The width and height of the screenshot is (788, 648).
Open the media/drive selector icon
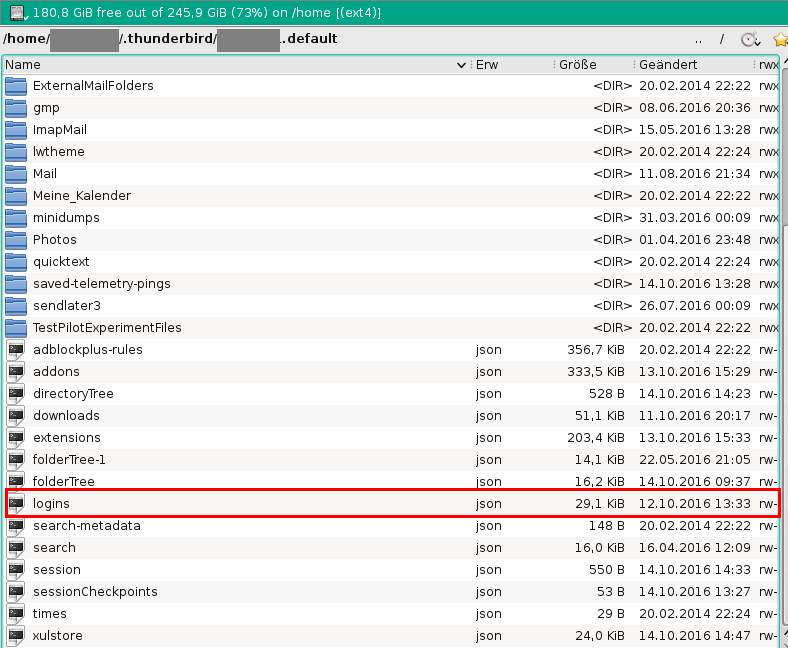tap(19, 12)
